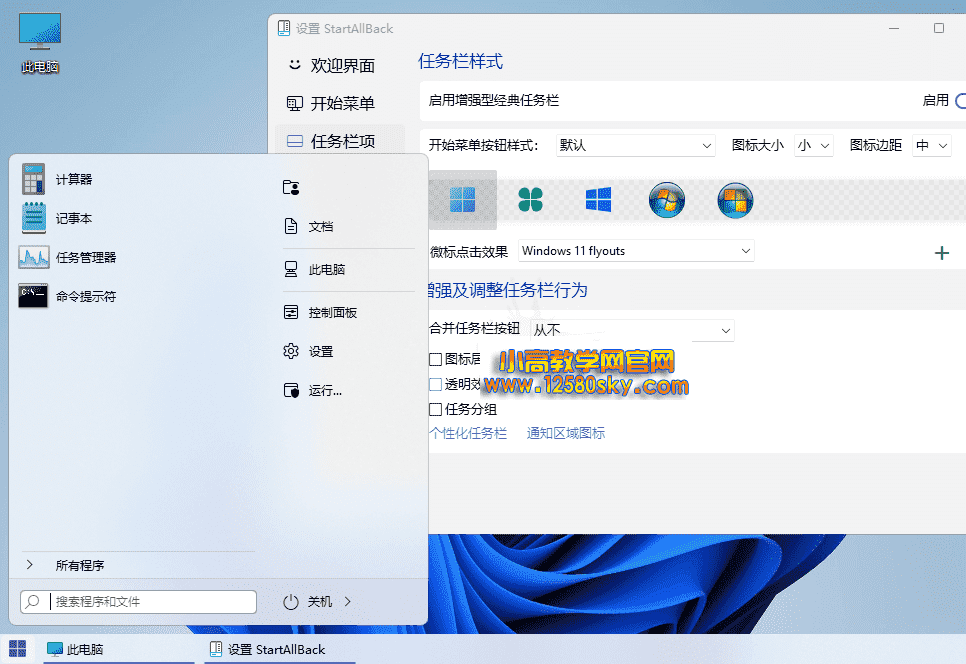Viewport: 966px width, 664px height.
Task: Launch Notepad (记事本) from start menu
Action: (x=57, y=218)
